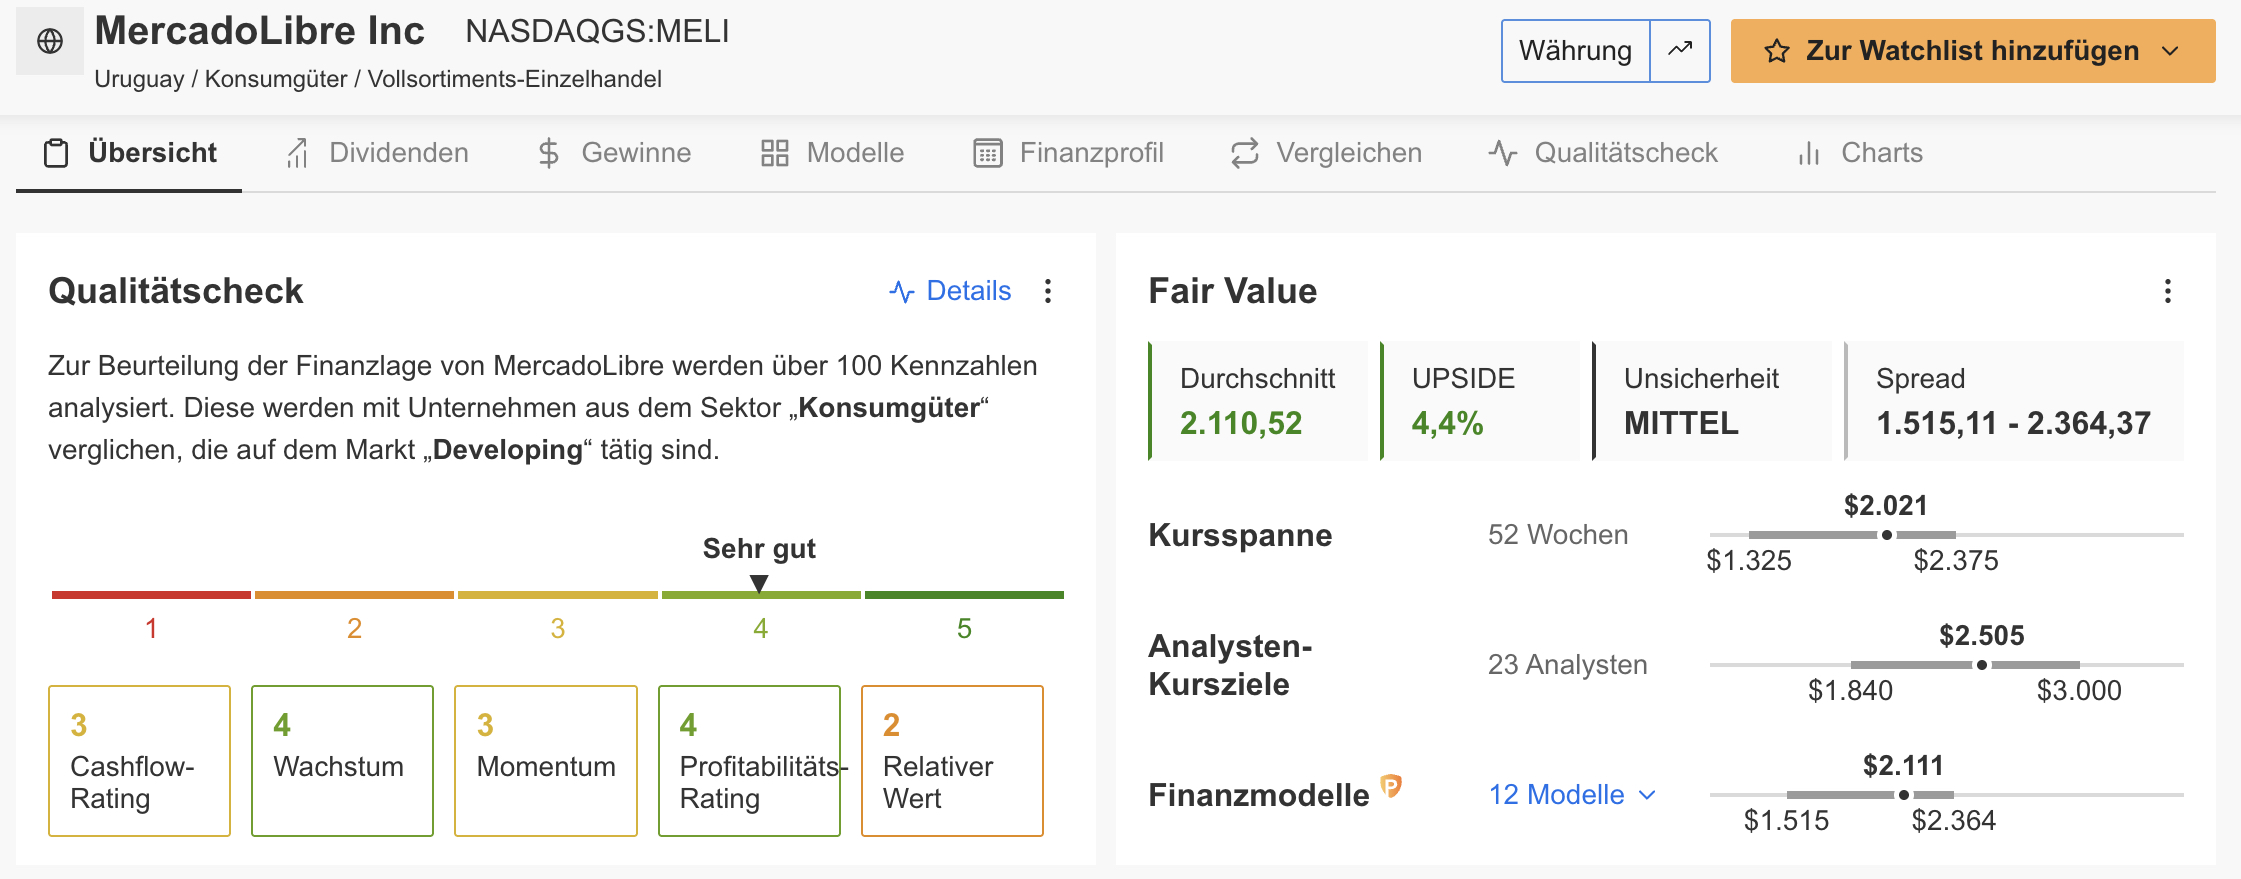Select the Wachstum score card
Image resolution: width=2241 pixels, height=879 pixels.
pos(342,761)
